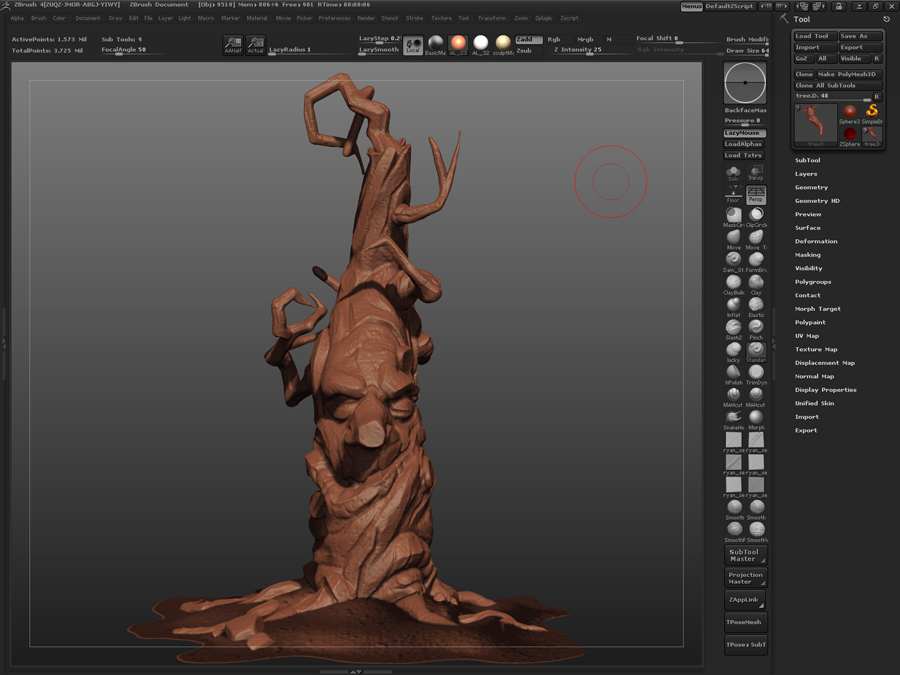Click the LoadAlphas button

(744, 144)
